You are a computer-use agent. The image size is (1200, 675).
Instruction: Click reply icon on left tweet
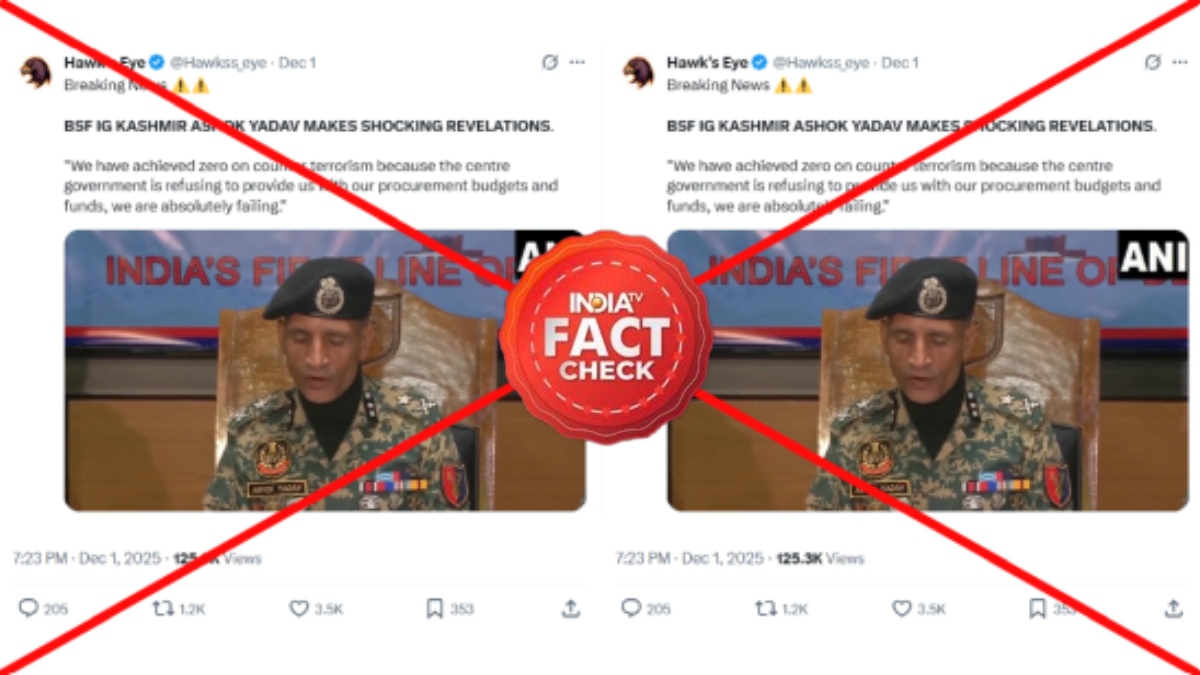click(29, 607)
